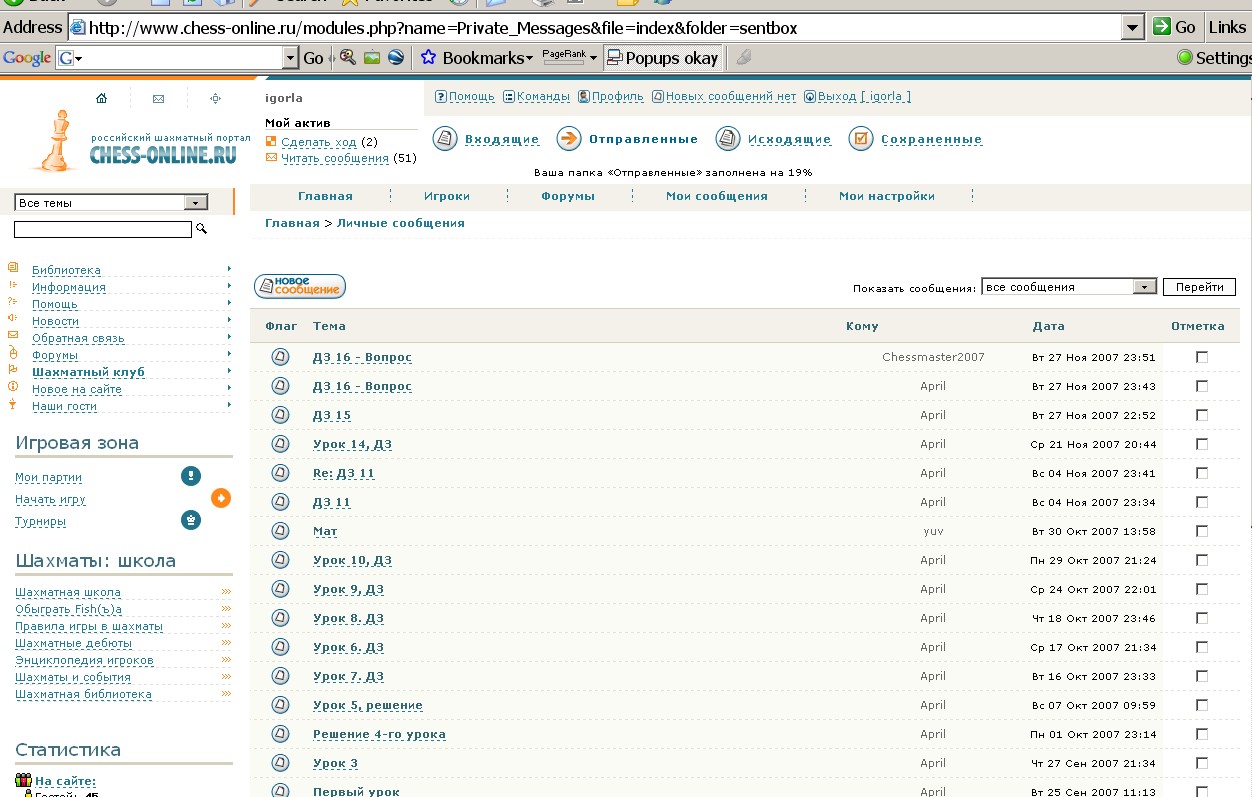Check the box for ДЗ 16 sent 23:43
Image resolution: width=1252 pixels, height=797 pixels.
1202,386
